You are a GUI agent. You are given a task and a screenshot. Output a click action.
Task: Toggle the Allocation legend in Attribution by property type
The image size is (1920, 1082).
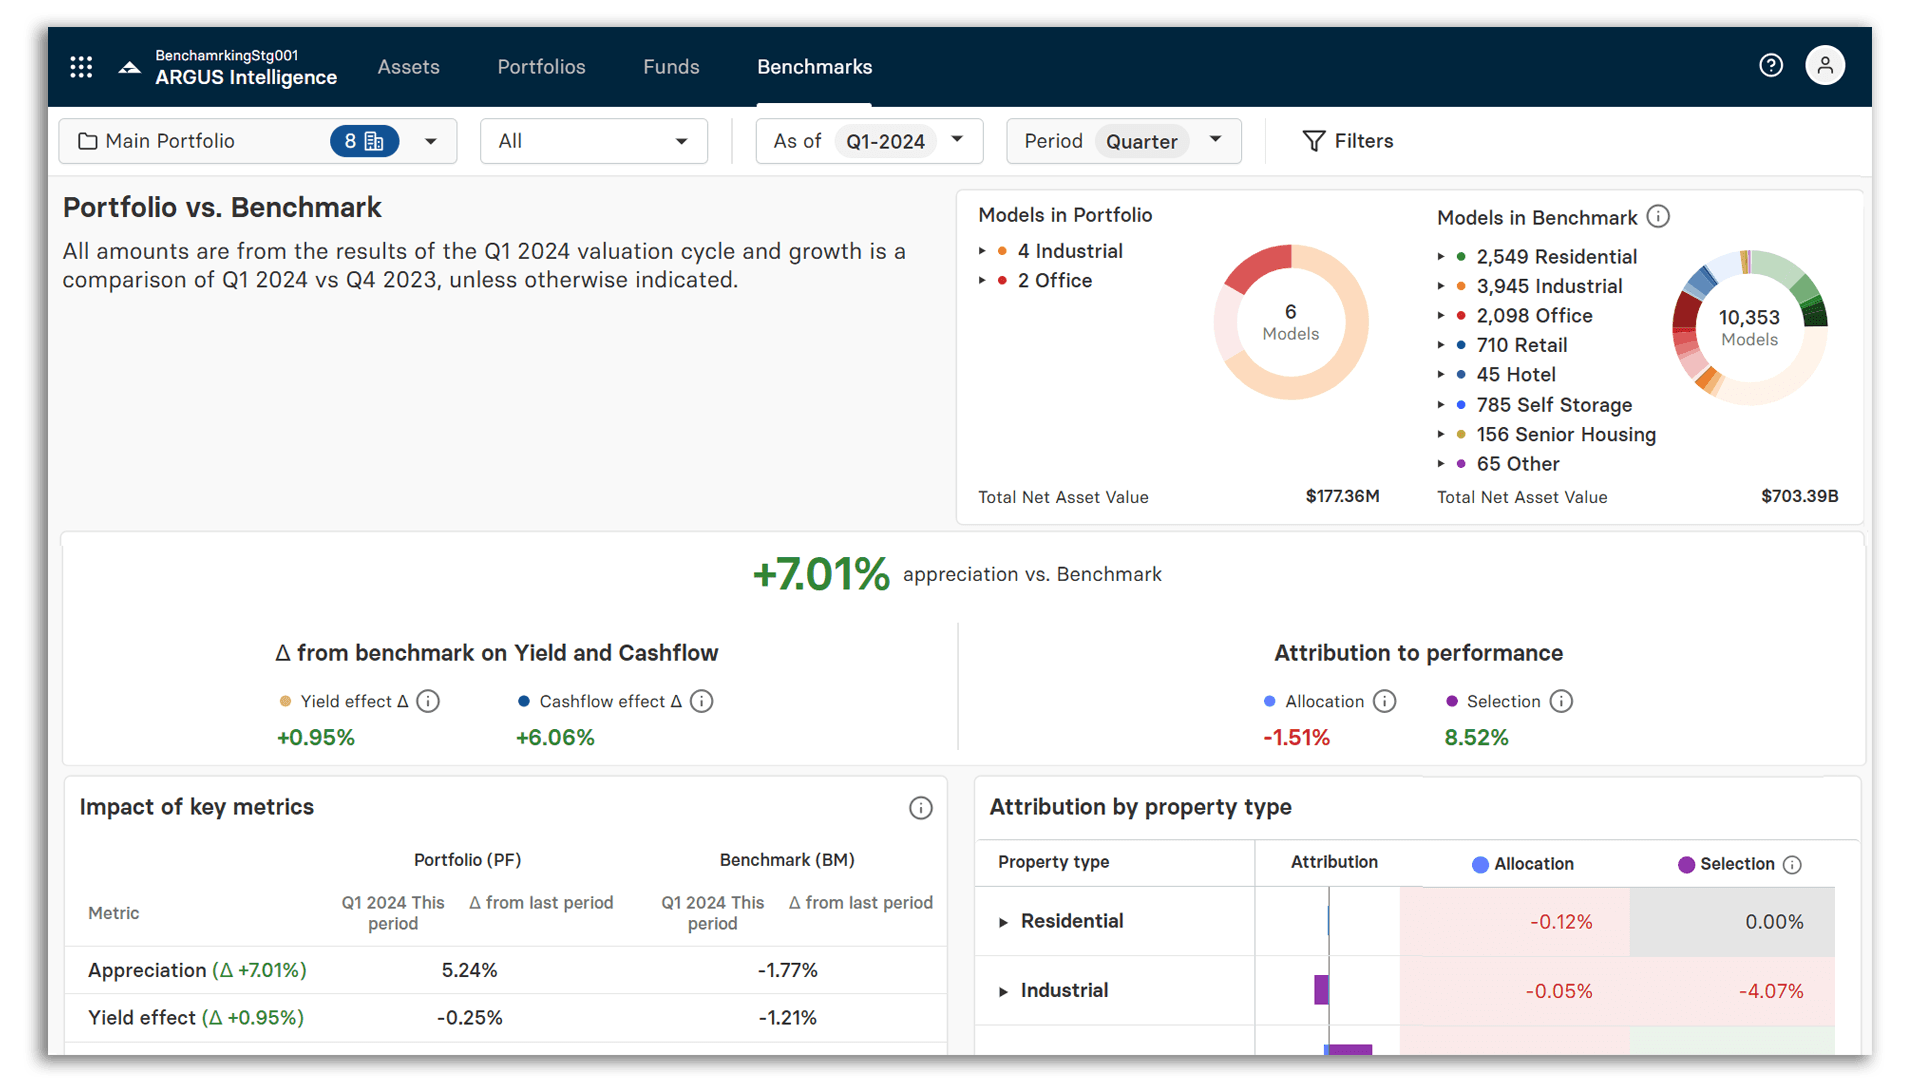tap(1481, 864)
